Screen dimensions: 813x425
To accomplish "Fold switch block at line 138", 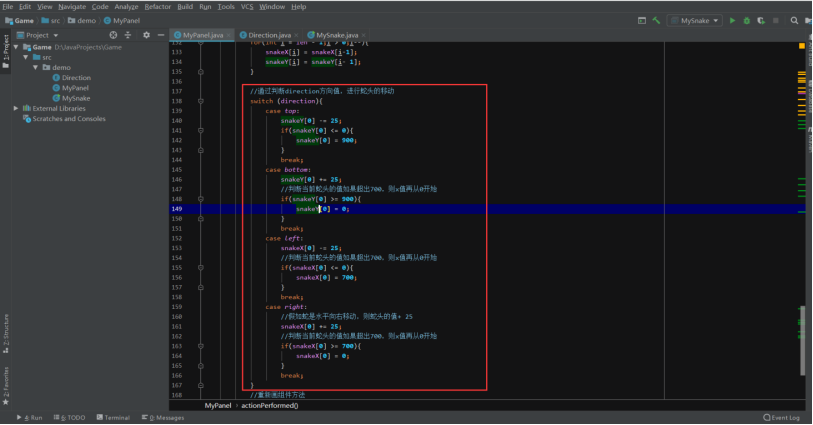I will tap(201, 101).
